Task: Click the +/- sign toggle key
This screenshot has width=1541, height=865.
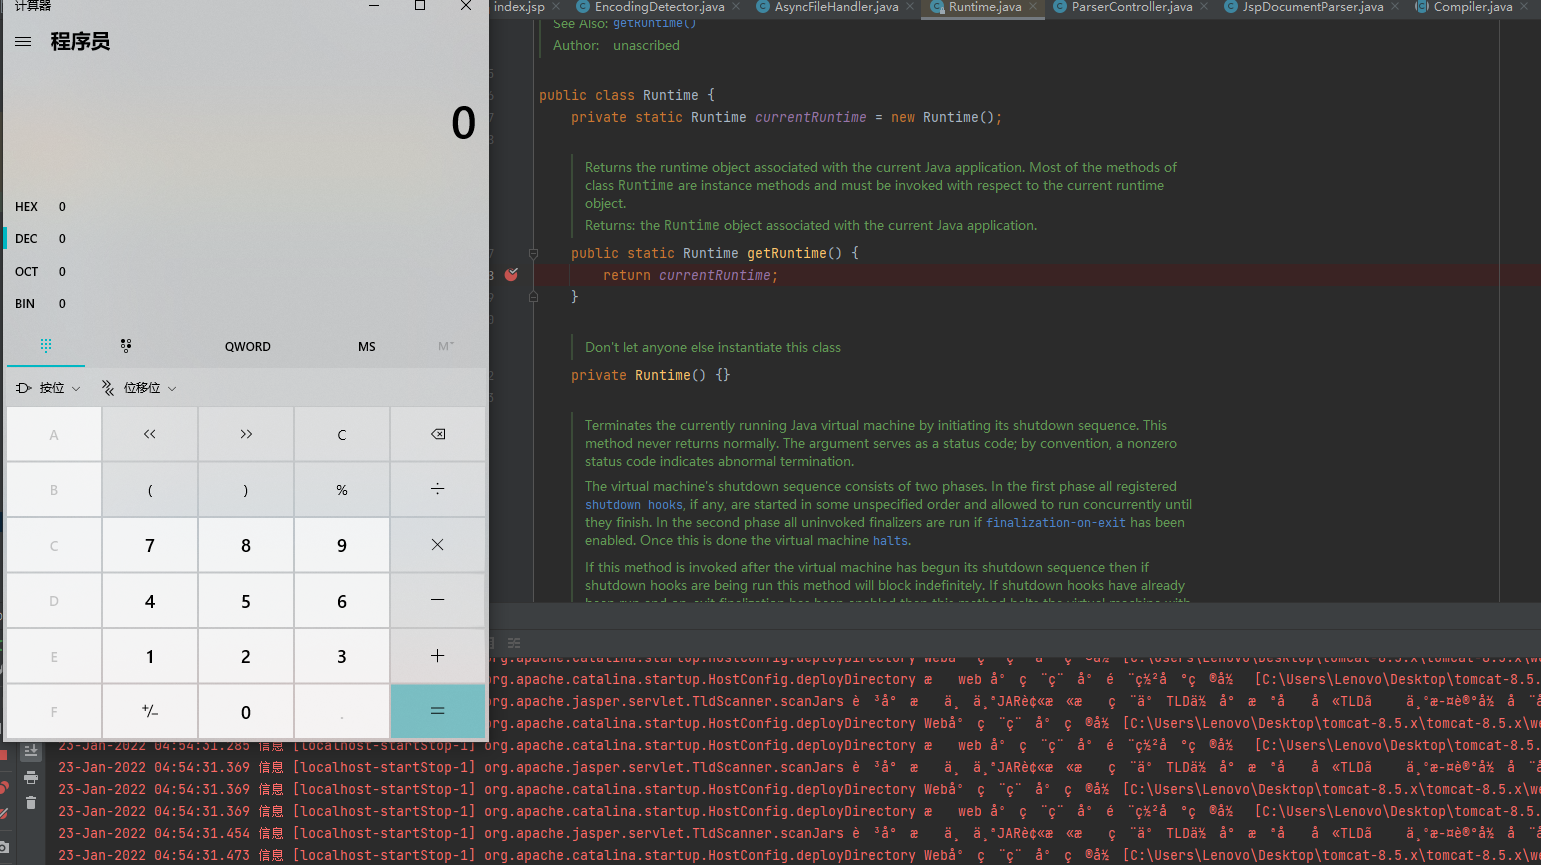Action: [150, 712]
